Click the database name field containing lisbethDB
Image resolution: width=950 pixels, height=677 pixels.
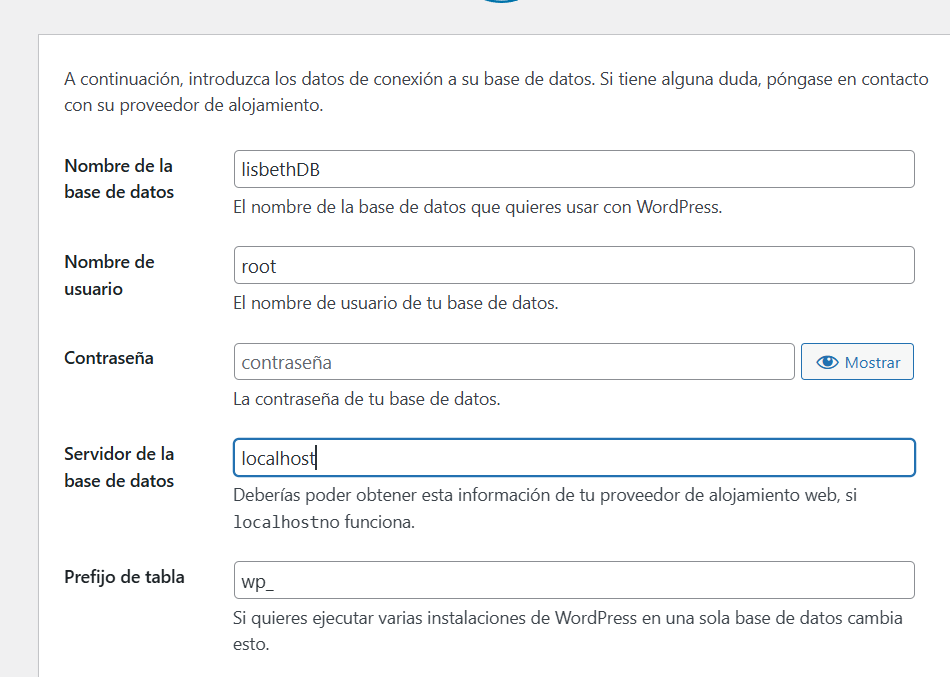pos(574,169)
